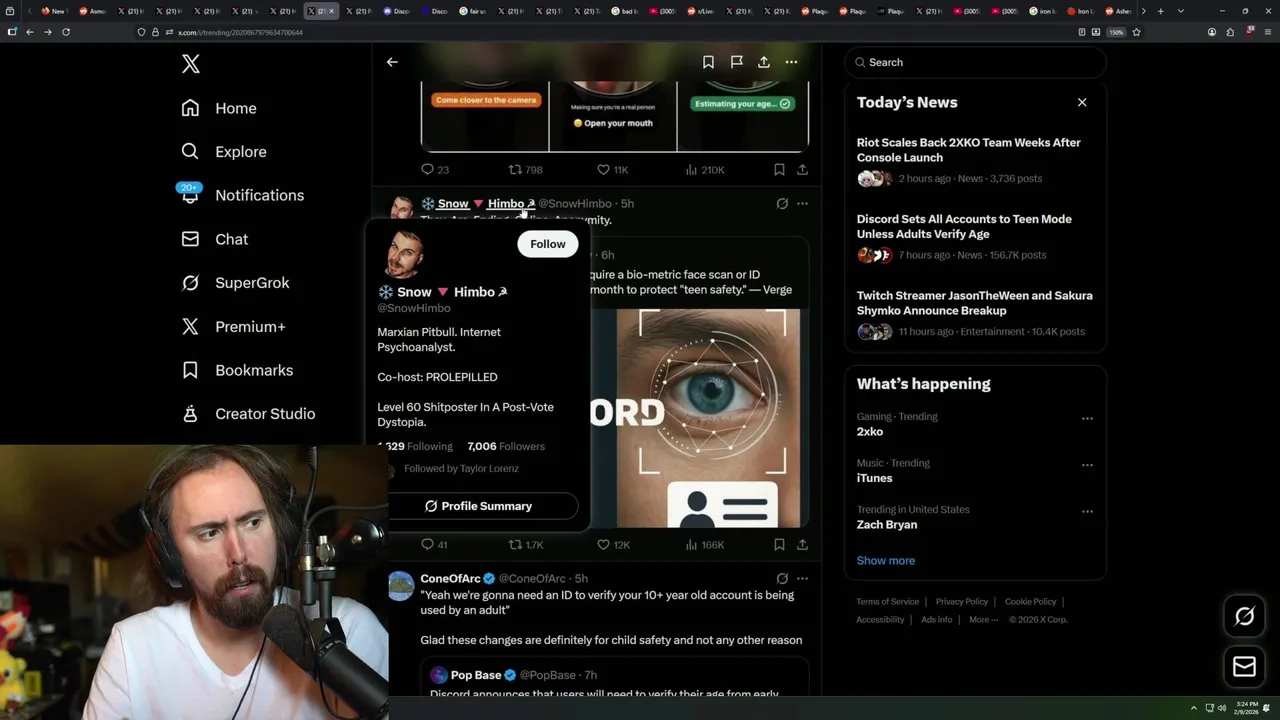Open JasonTheWeen breakup news story

(975, 313)
